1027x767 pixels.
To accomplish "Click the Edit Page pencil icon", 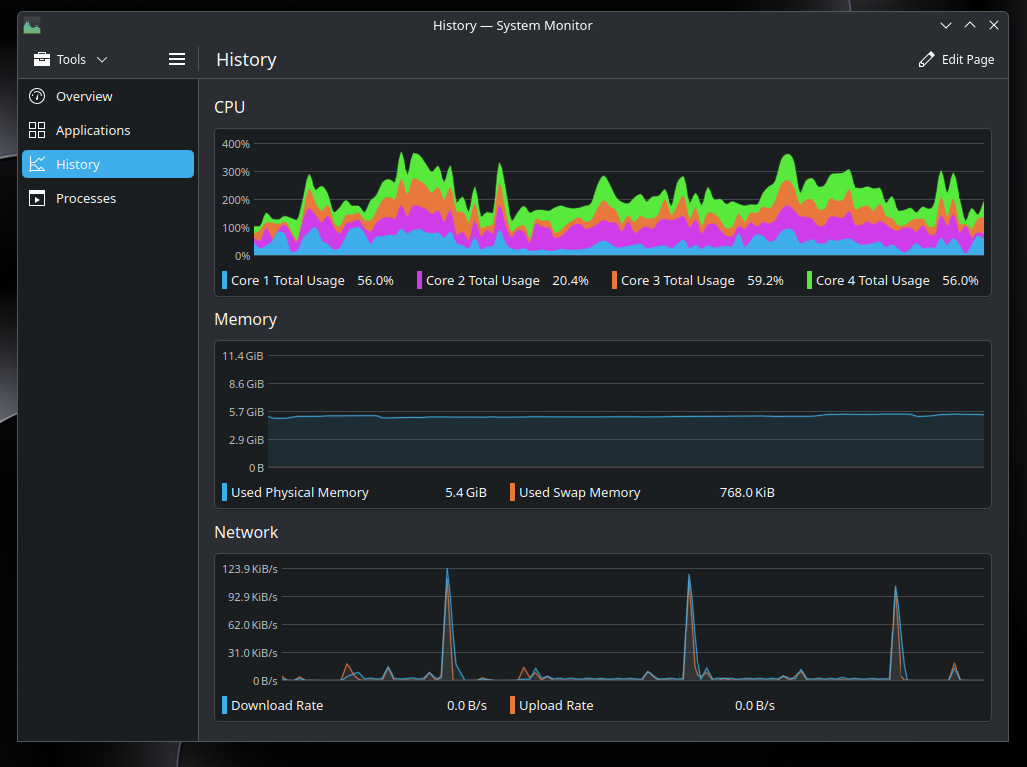I will coord(926,60).
